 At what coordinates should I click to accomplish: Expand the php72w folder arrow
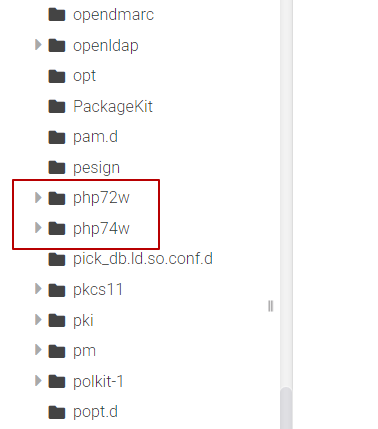coord(38,198)
